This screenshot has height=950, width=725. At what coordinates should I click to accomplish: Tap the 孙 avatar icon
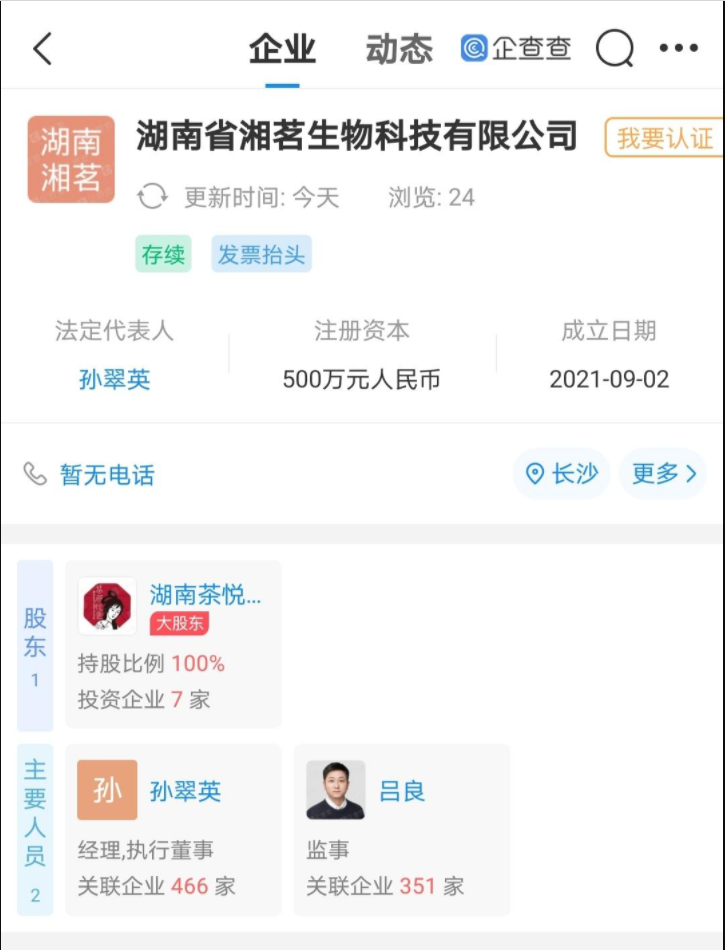pos(107,791)
